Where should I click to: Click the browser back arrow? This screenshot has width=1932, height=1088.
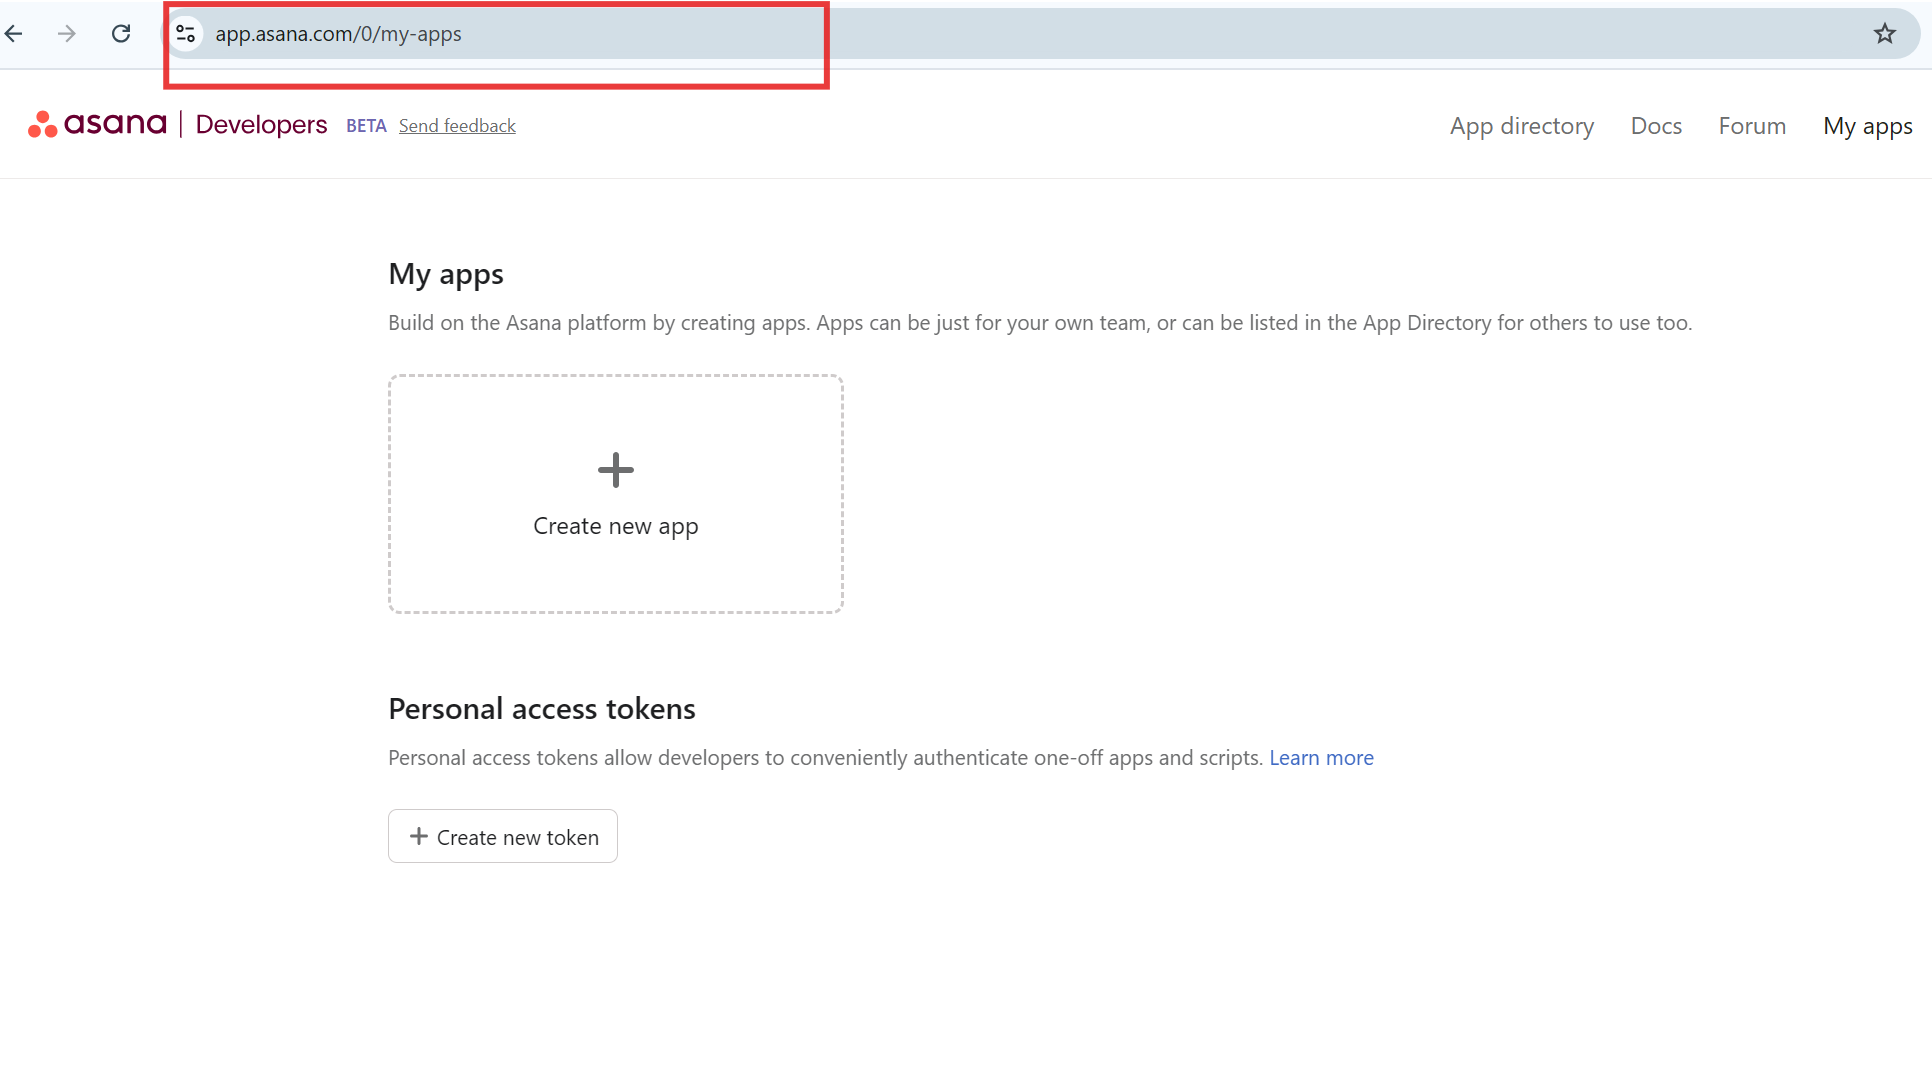point(14,34)
